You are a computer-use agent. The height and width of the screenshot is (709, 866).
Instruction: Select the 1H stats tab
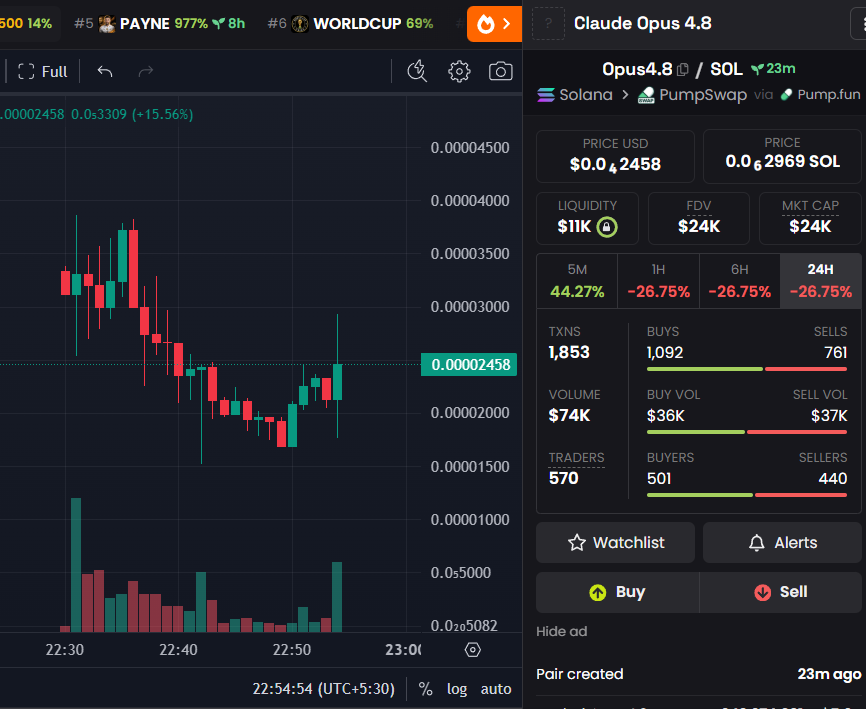tap(658, 281)
